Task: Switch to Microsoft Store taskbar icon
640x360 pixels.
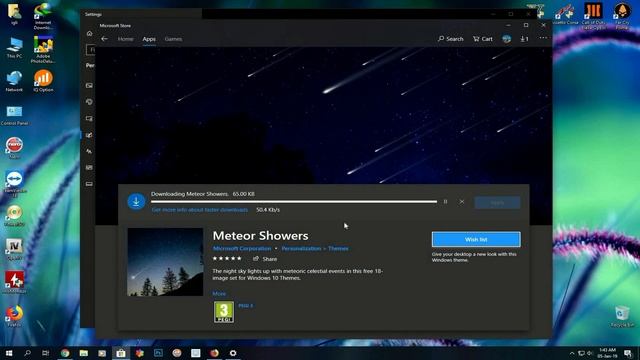Action: 121,353
